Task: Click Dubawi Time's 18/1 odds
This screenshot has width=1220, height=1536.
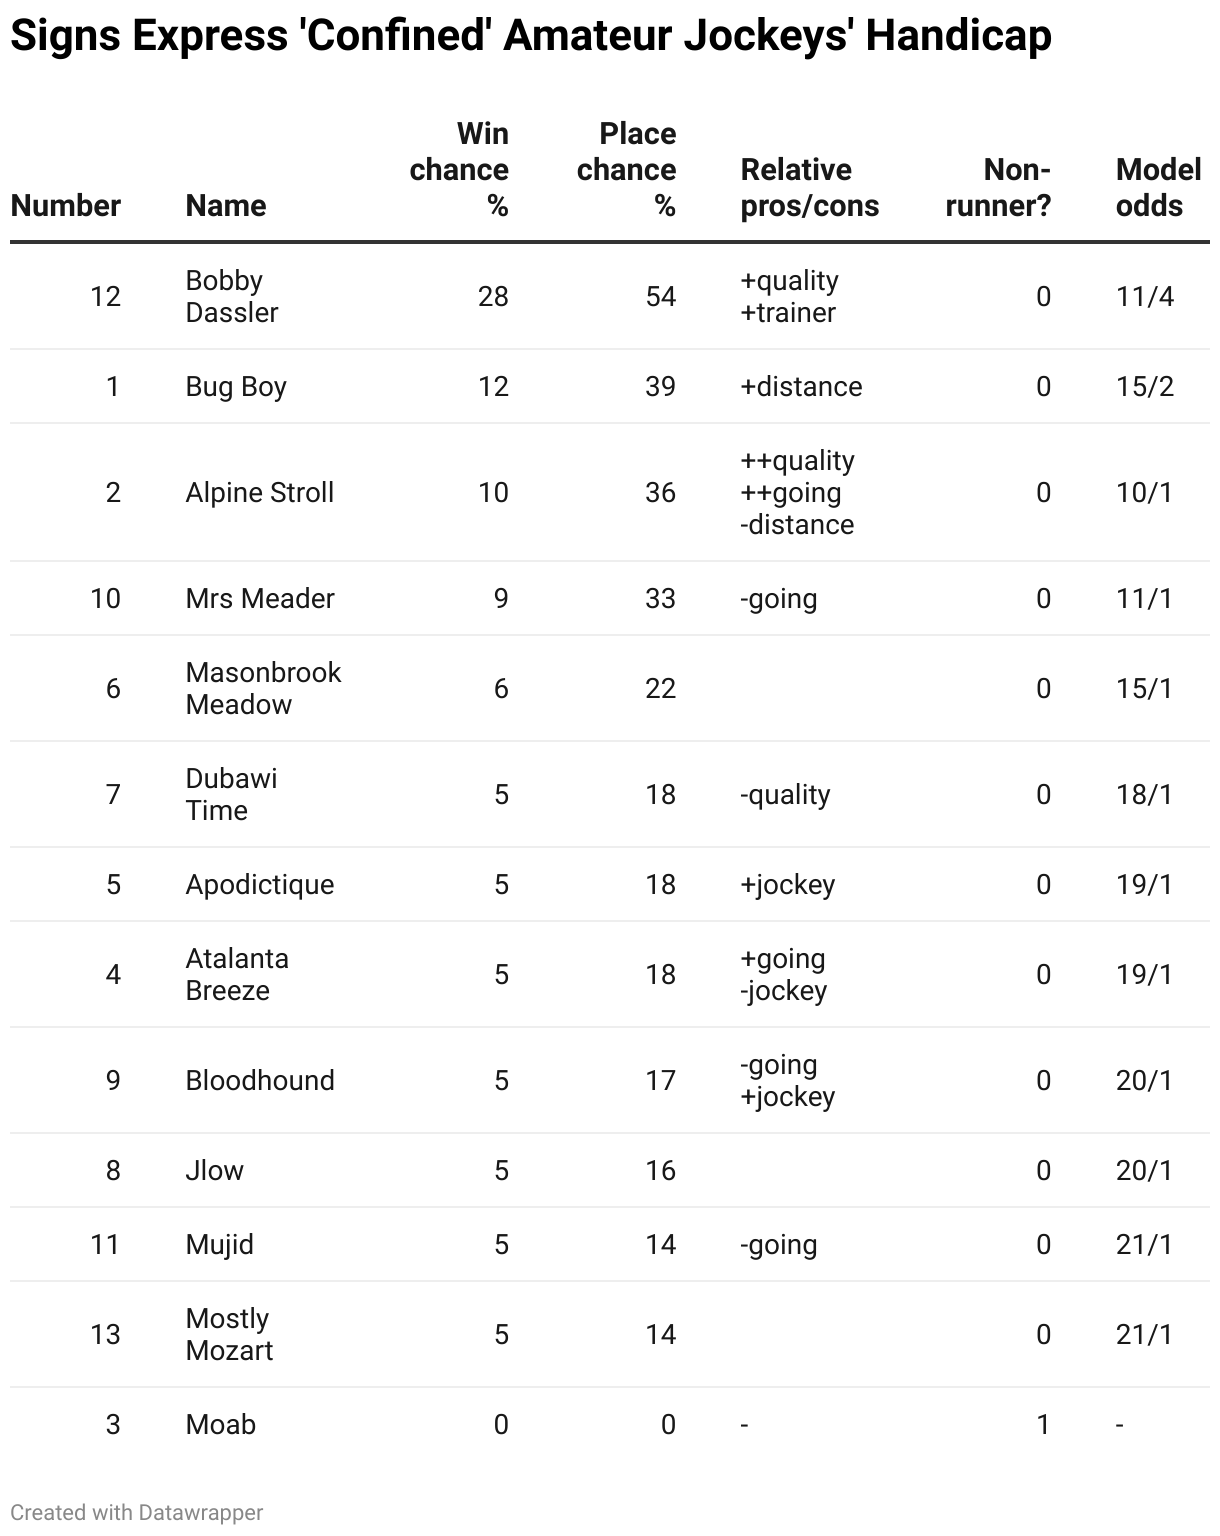Action: pos(1144,794)
